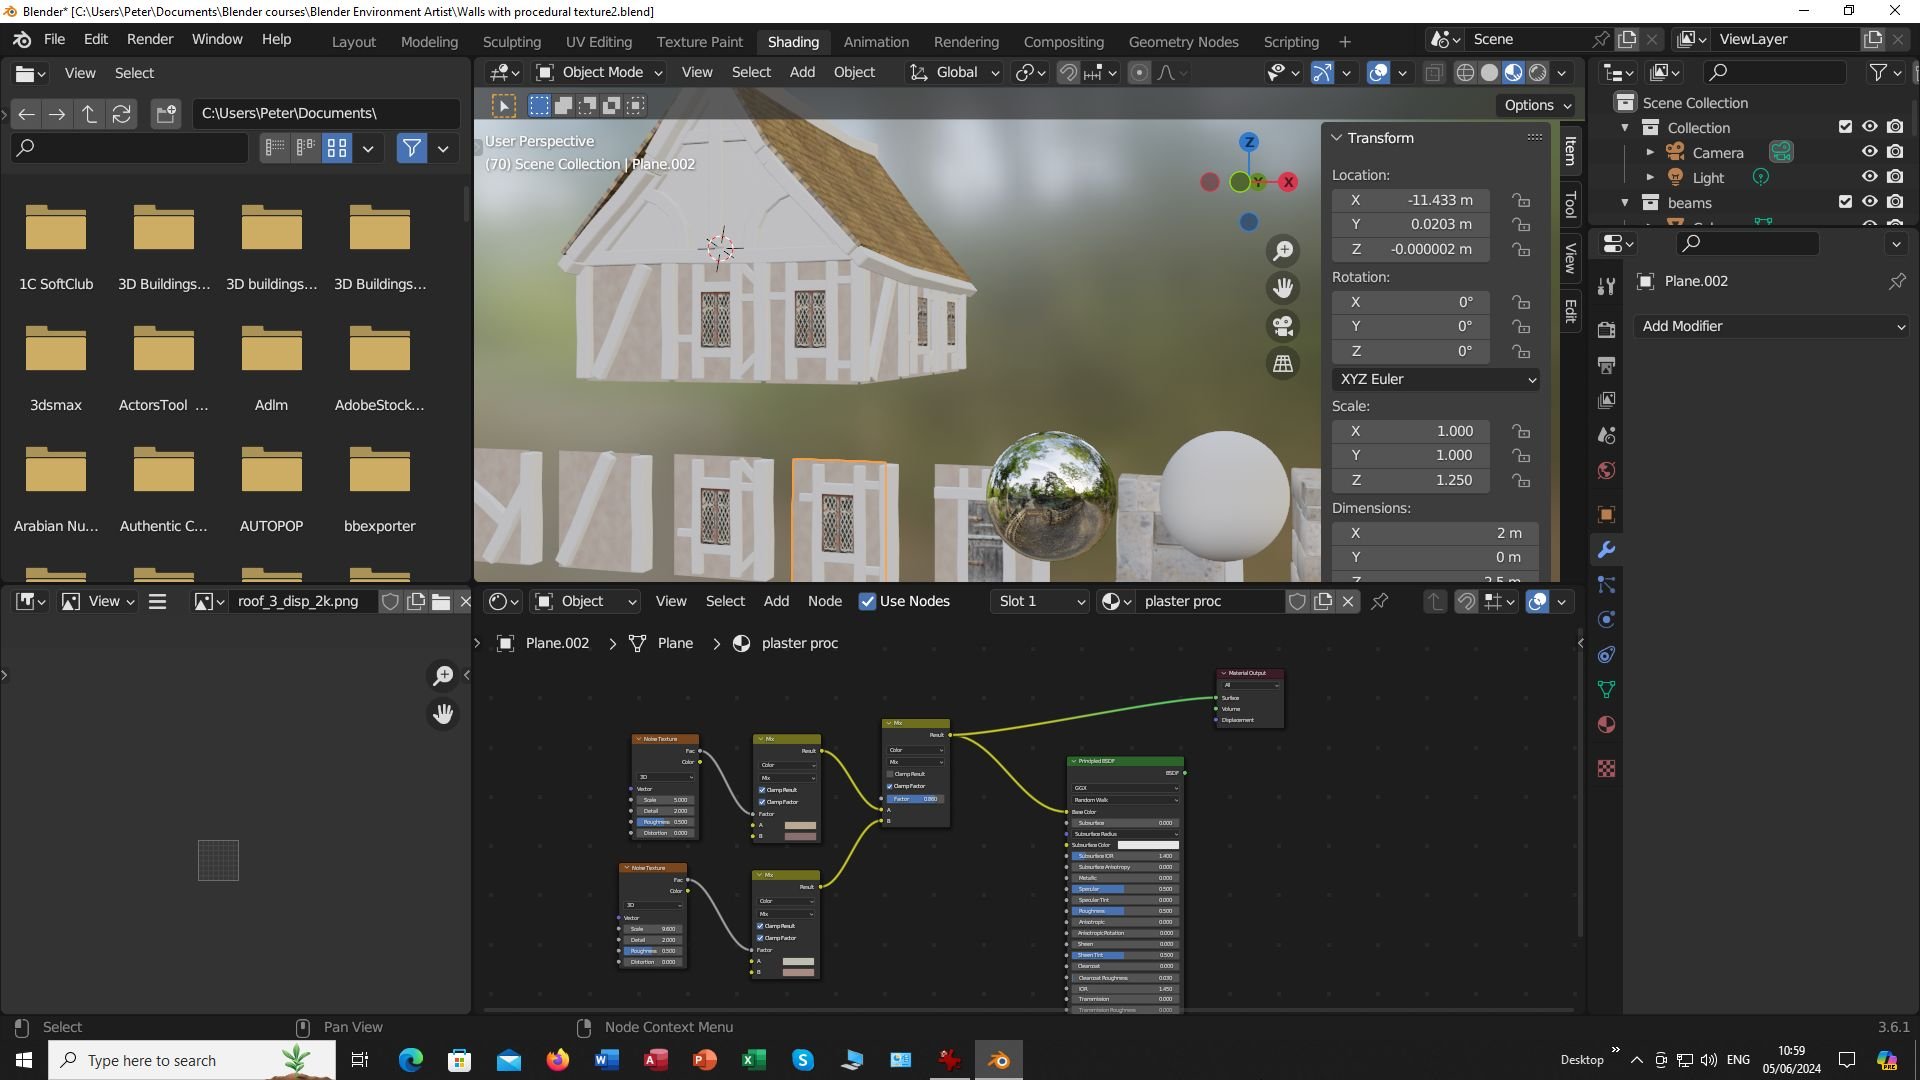
Task: Click the pan view hand icon in the 3D viewport
Action: point(1283,288)
